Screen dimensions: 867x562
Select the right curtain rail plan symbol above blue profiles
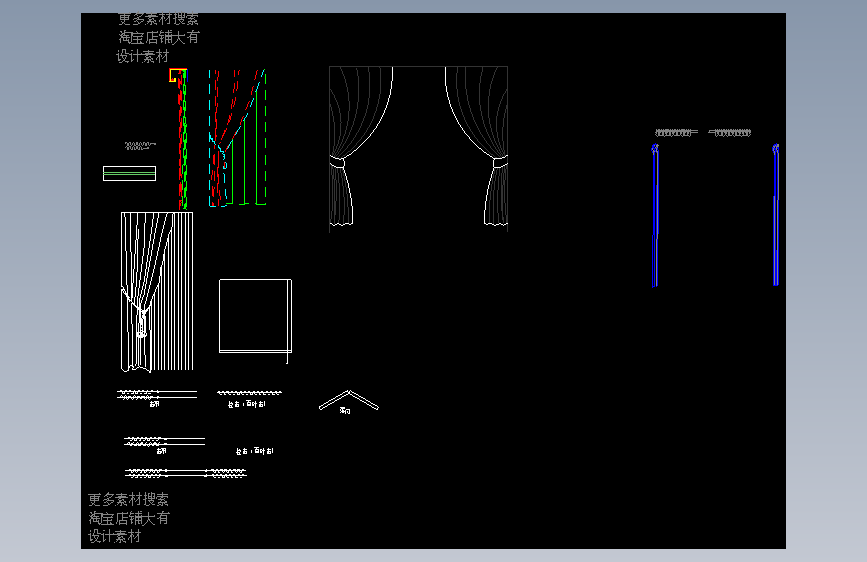point(730,133)
